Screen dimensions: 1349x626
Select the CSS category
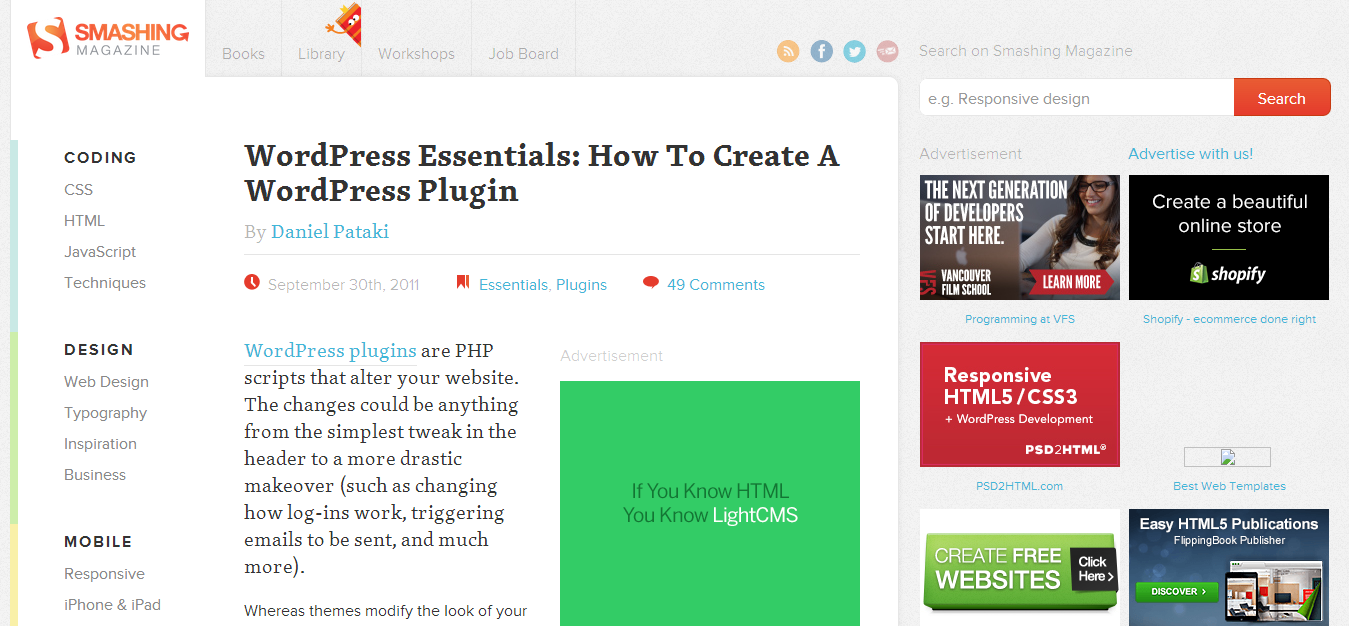pos(78,189)
